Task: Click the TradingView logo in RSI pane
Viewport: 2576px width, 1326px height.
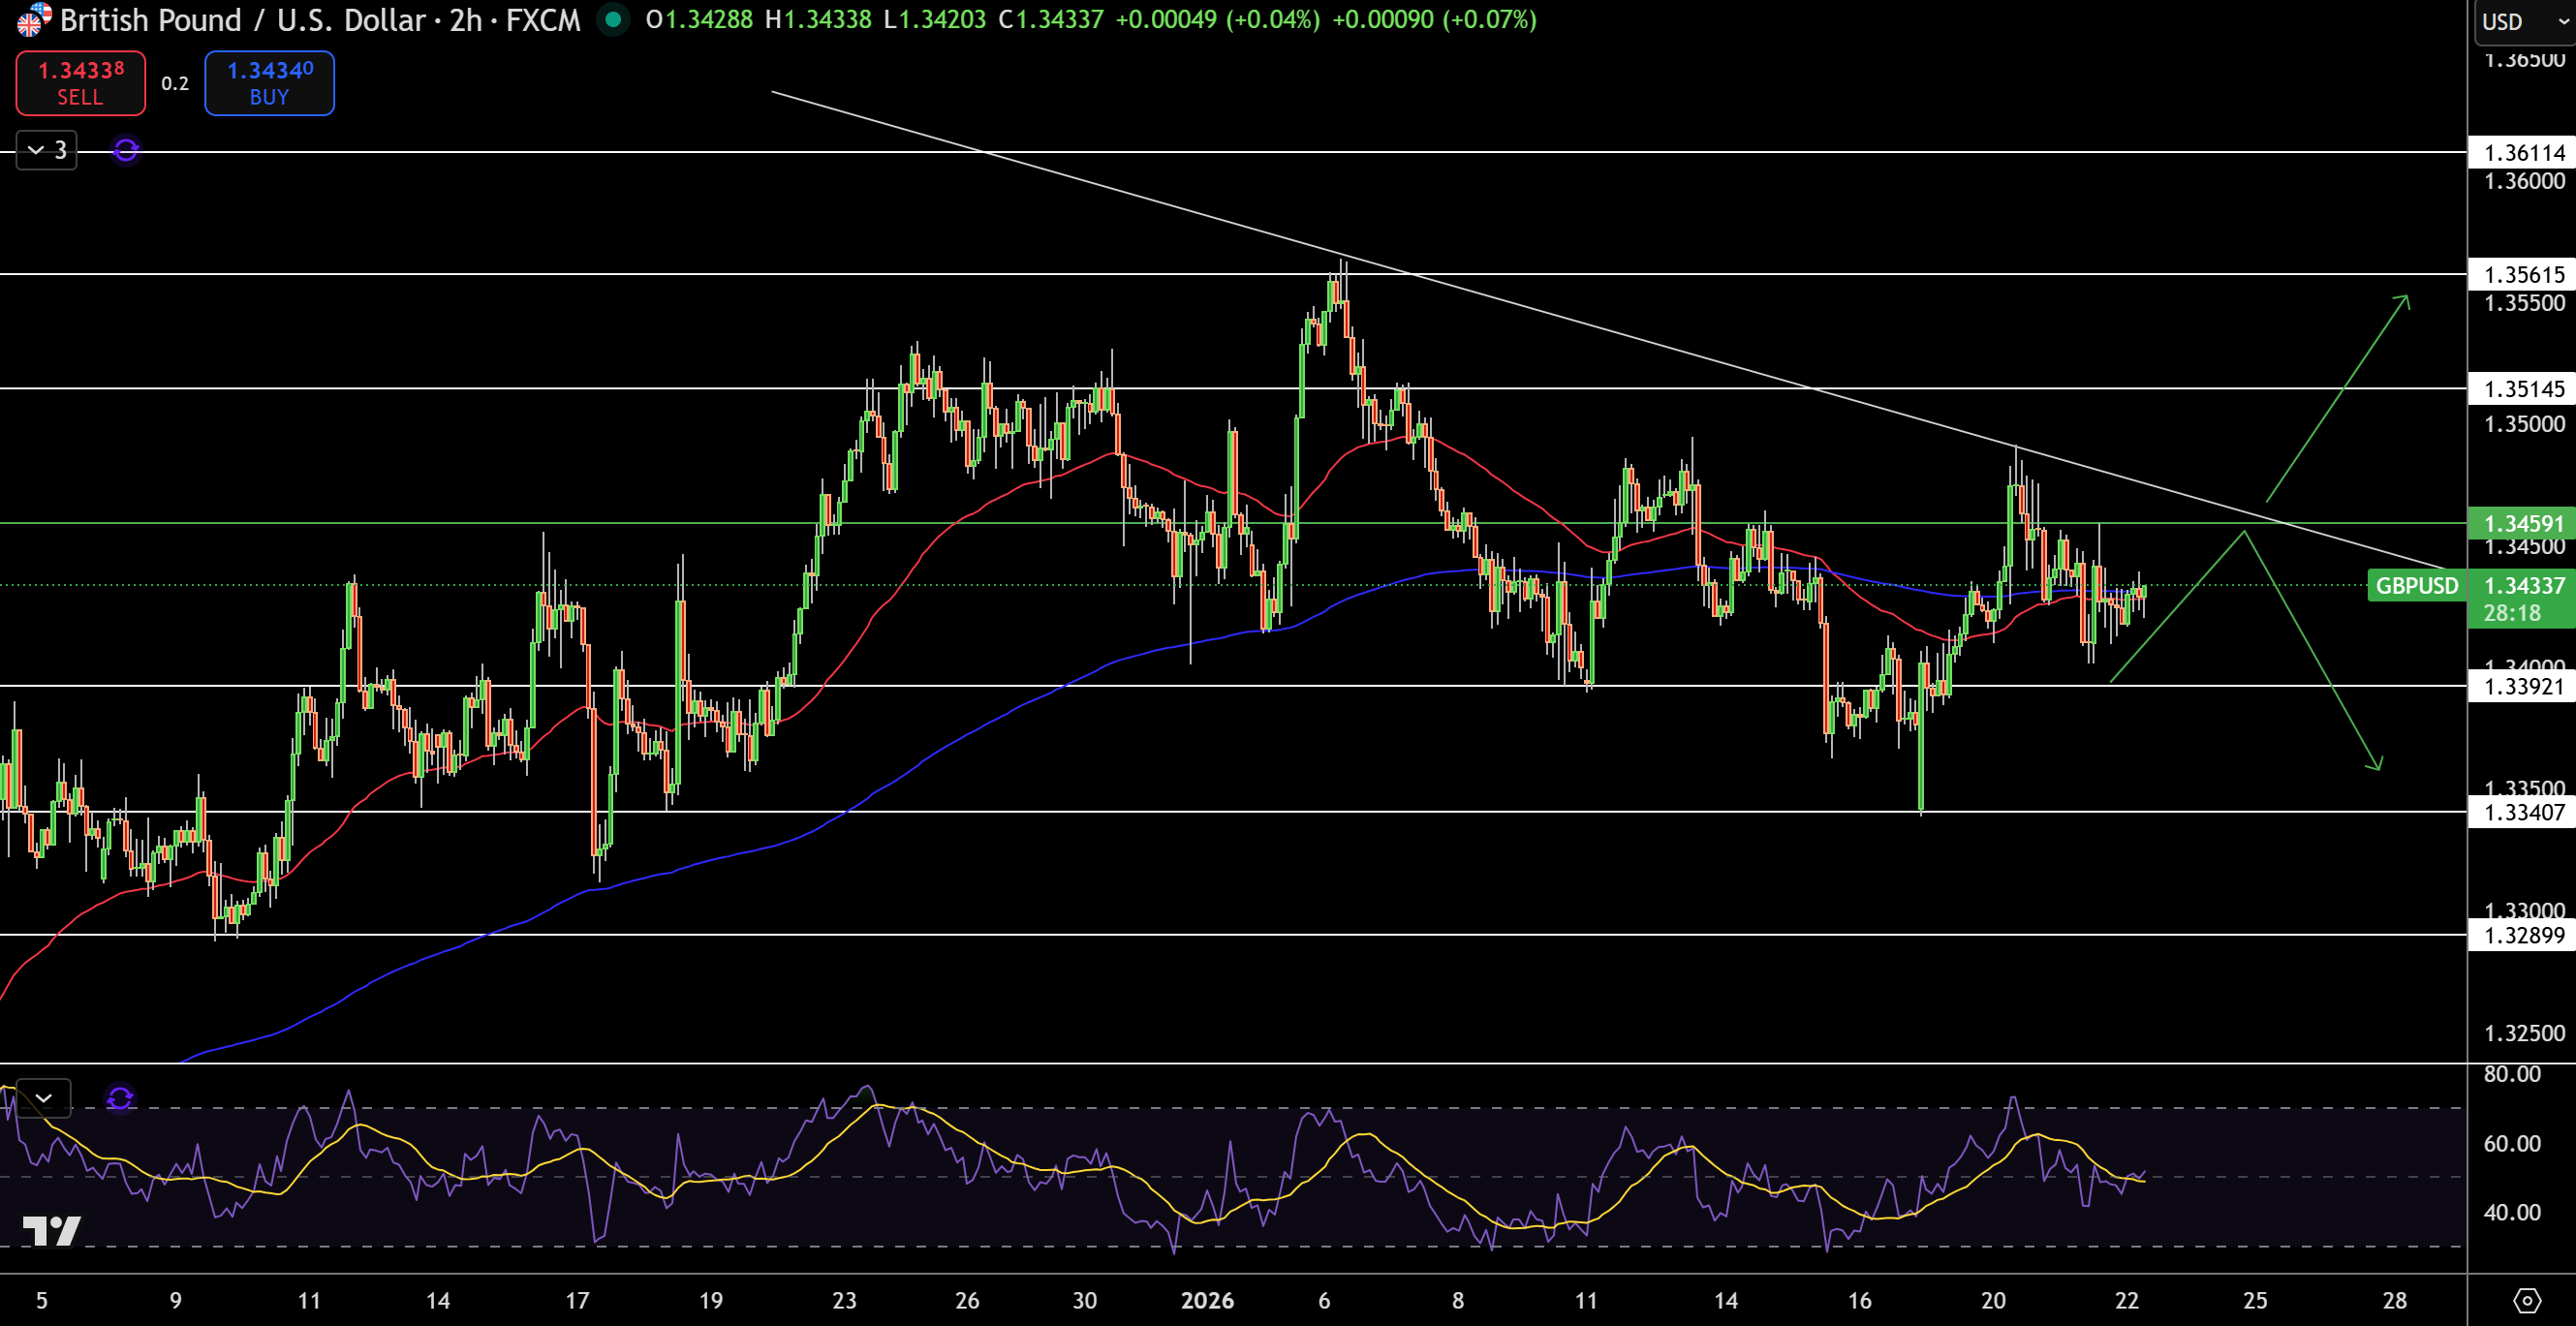Action: [x=51, y=1231]
